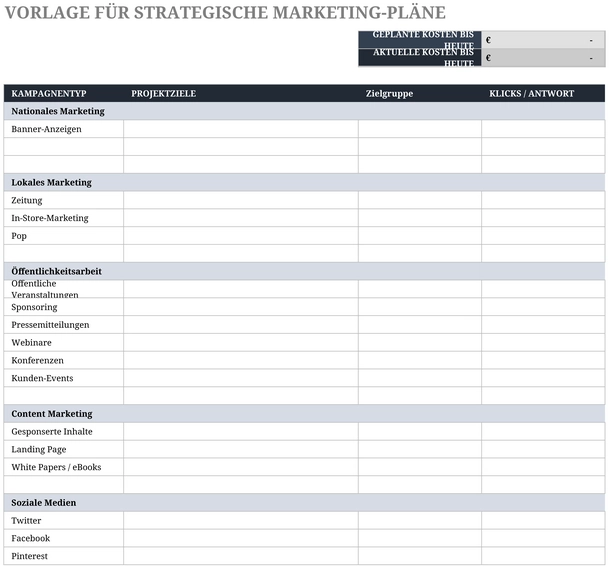Click the Klicks/Antwort cell in the Konferenzen row
Image resolution: width=609 pixels, height=567 pixels.
543,360
